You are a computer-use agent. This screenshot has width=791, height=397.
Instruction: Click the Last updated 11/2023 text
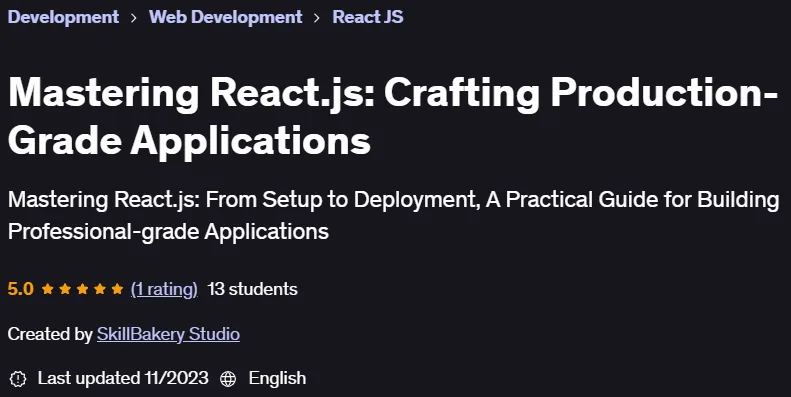(x=123, y=378)
